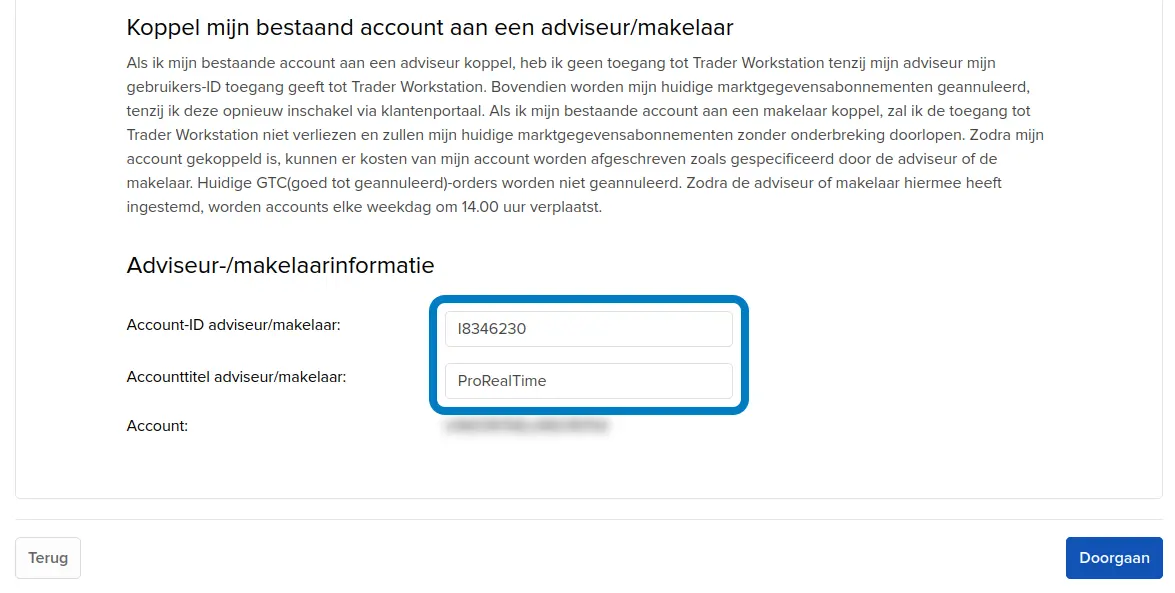The height and width of the screenshot is (593, 1175).
Task: Click the Doorgaan button
Action: (1114, 558)
